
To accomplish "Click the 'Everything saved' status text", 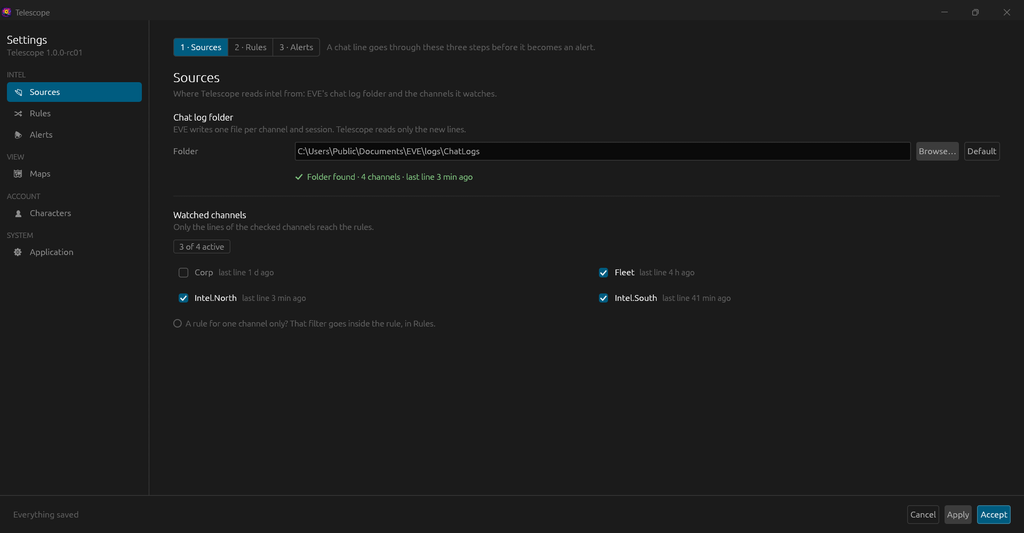I will pos(46,515).
